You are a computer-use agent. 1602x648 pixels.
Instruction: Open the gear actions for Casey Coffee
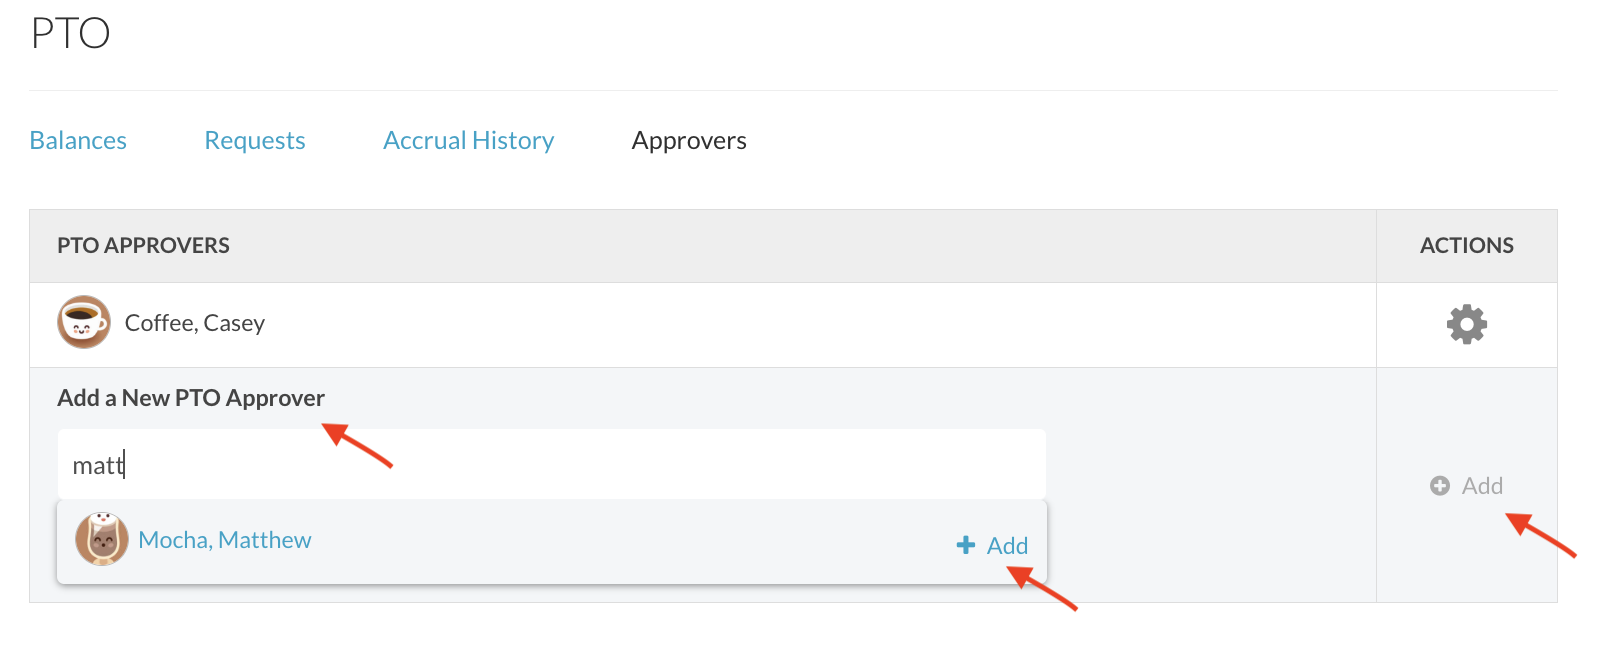(1466, 324)
